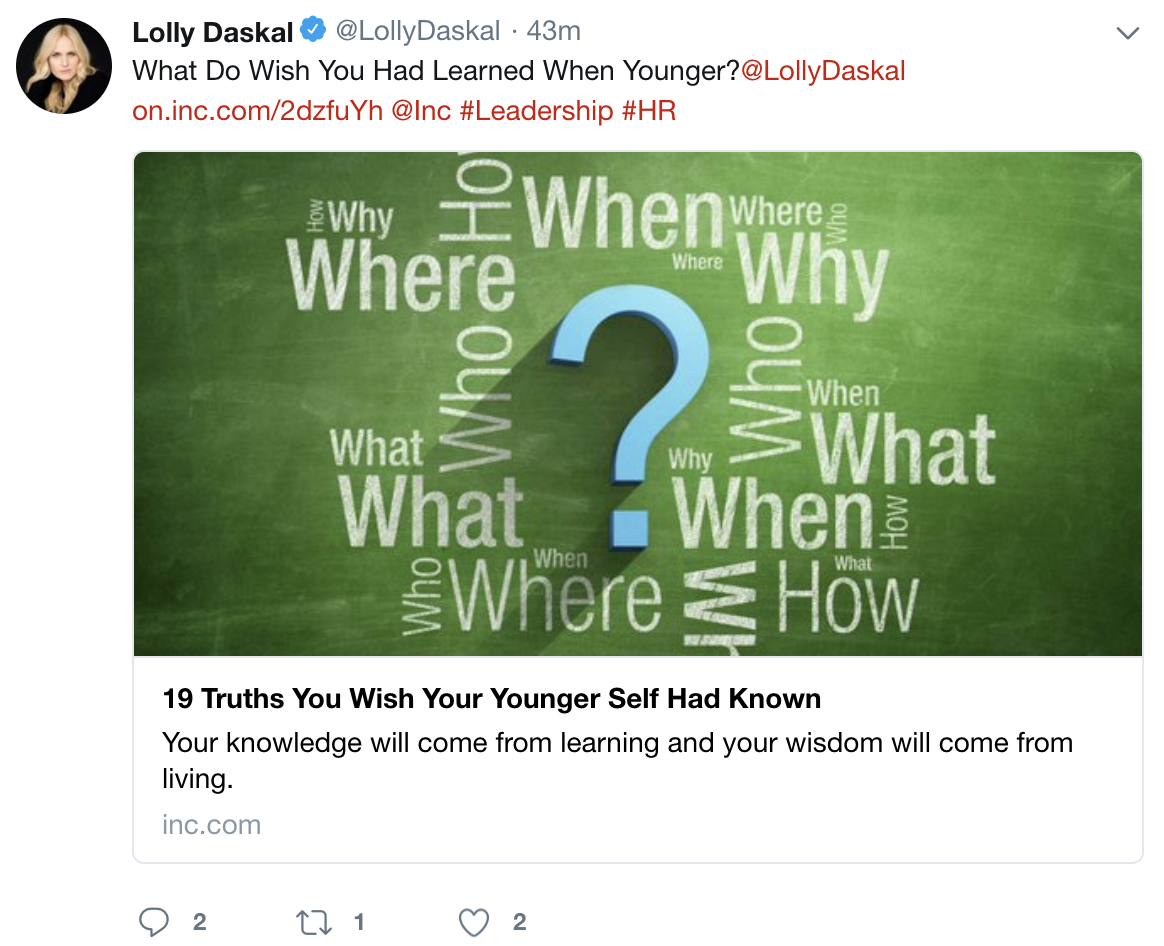
Task: Click the 43m timestamp
Action: (x=553, y=30)
